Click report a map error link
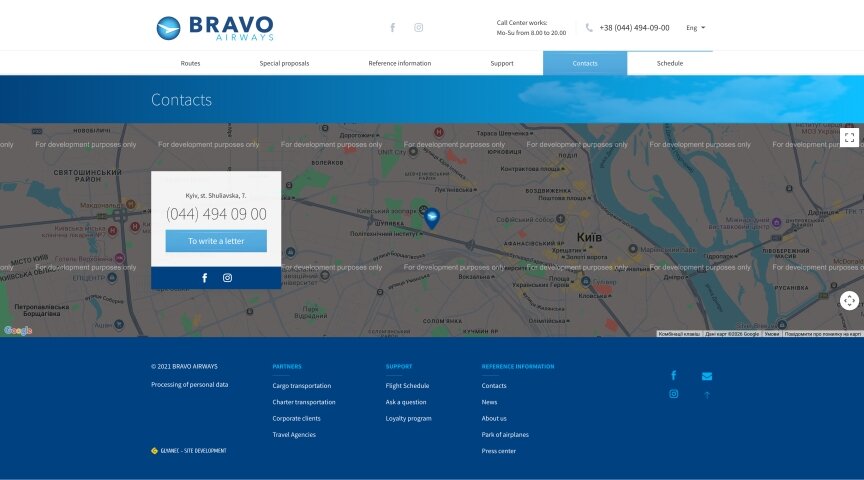The image size is (864, 480). 823,334
